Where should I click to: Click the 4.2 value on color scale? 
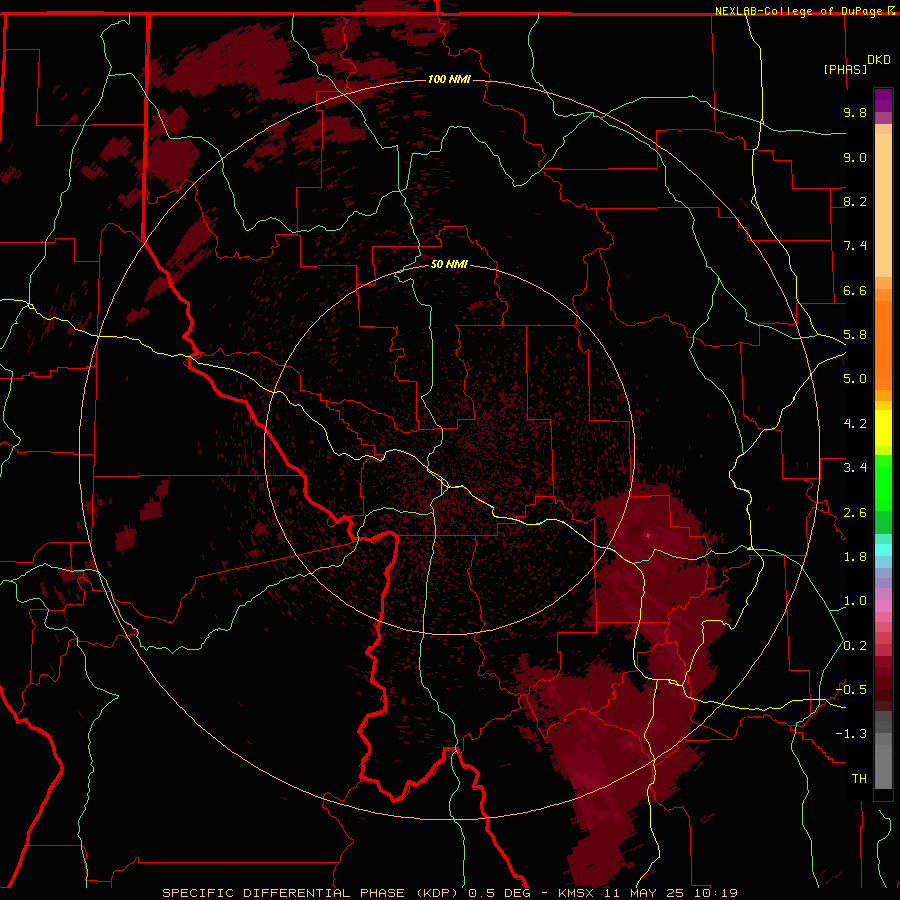[x=855, y=424]
